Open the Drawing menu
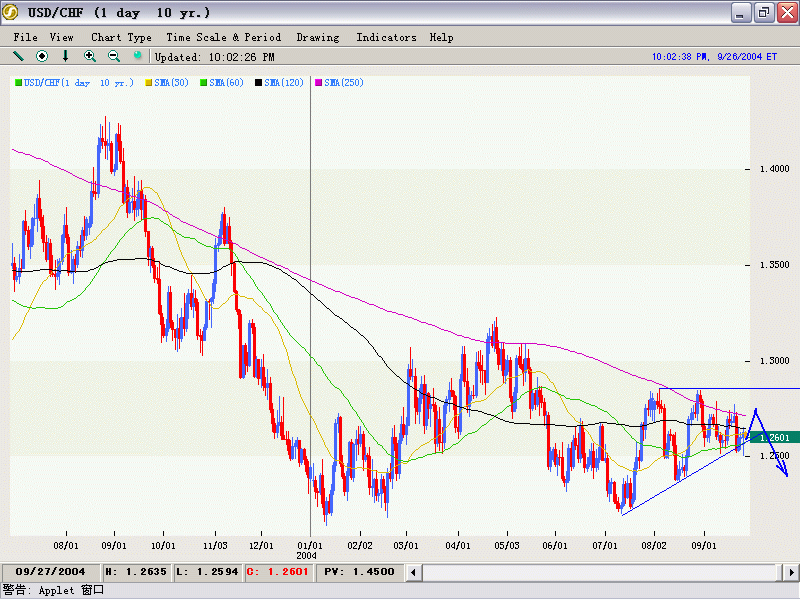Image resolution: width=800 pixels, height=600 pixels. coord(317,37)
